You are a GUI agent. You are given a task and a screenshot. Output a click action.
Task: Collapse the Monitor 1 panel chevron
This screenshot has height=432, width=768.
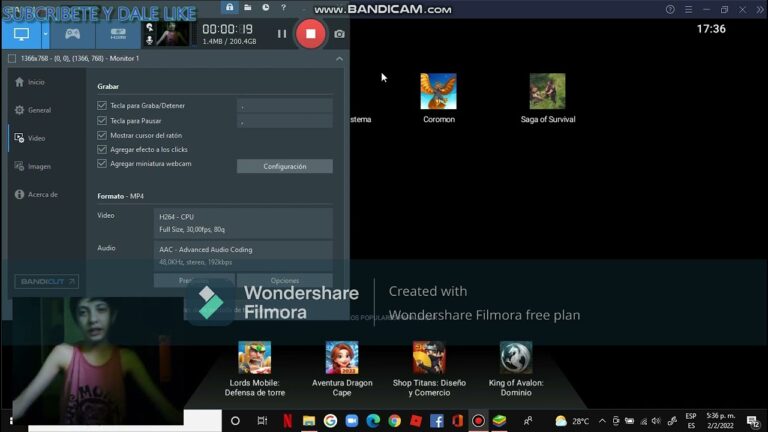339,59
